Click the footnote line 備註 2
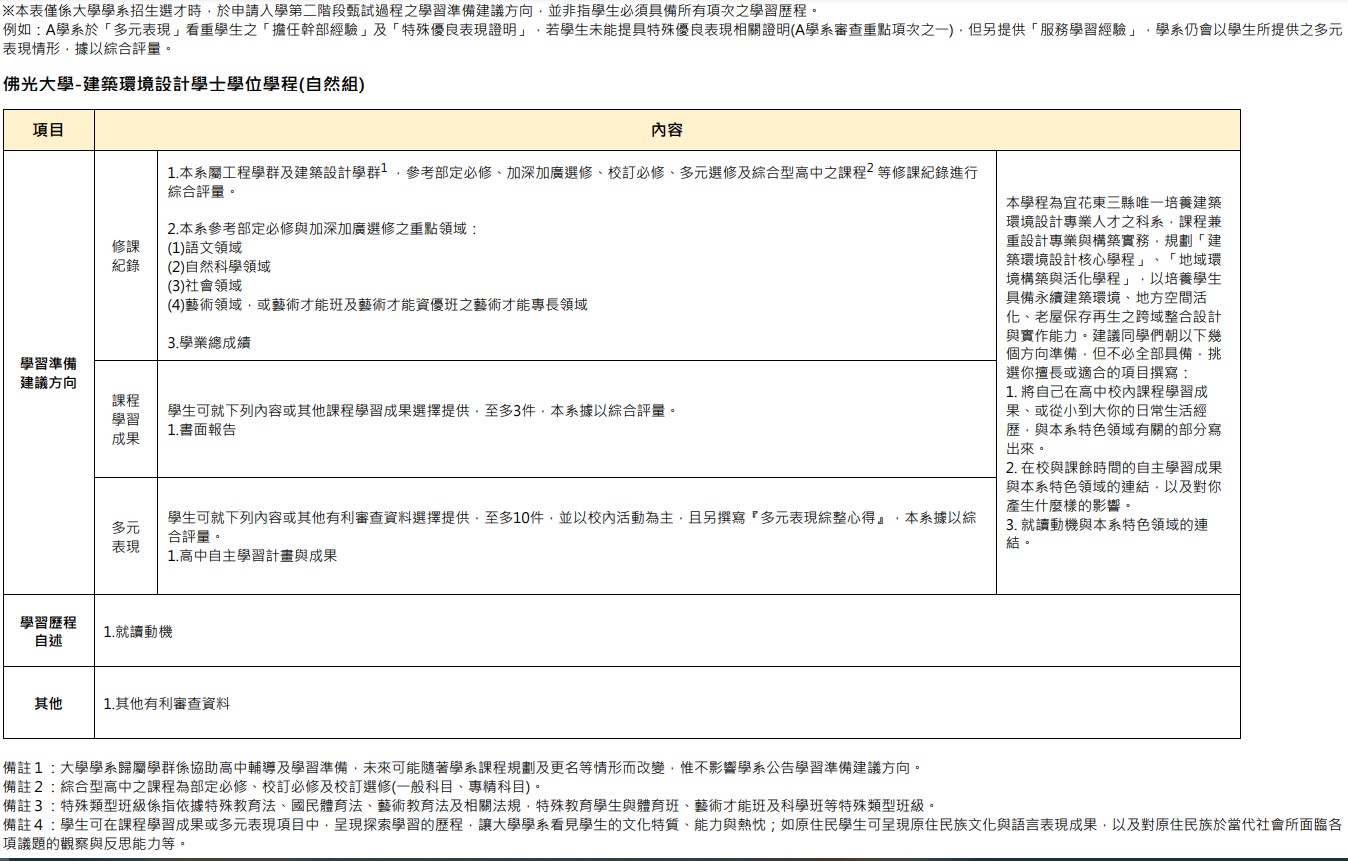The height and width of the screenshot is (861, 1348). click(x=272, y=786)
